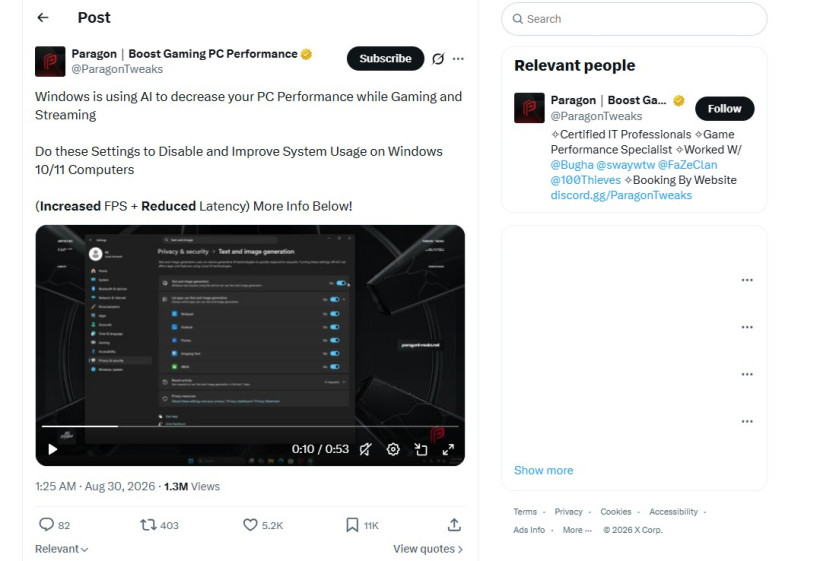820x561 pixels.
Task: Bookmark the post with the bookmark icon
Action: click(x=352, y=524)
